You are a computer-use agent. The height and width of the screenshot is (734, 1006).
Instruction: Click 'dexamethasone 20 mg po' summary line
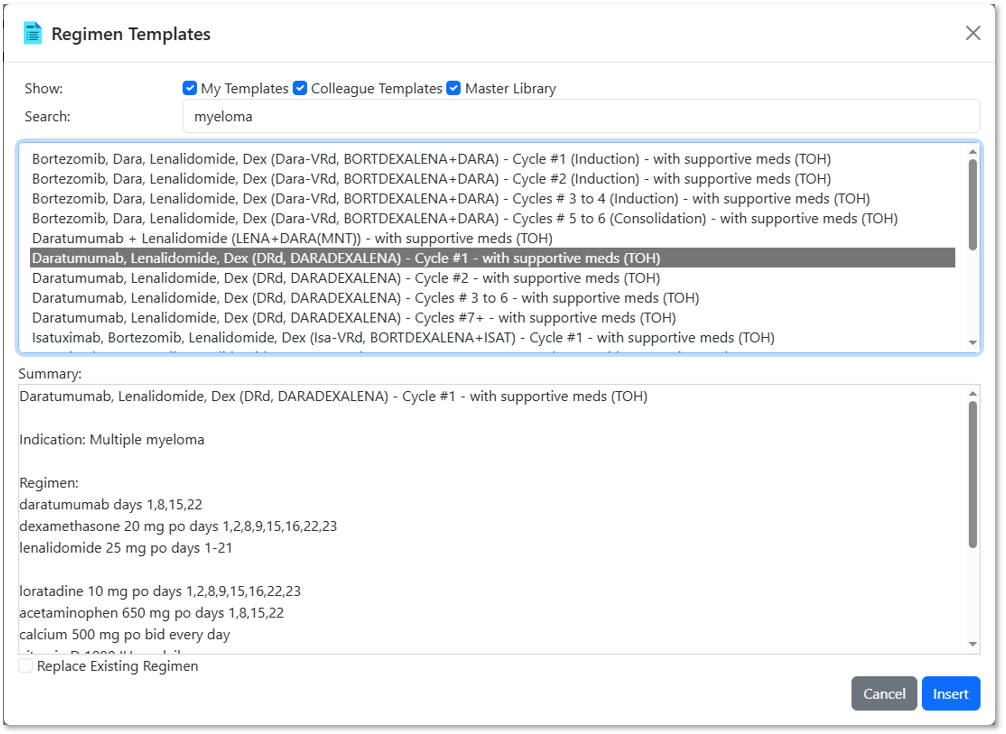point(178,526)
